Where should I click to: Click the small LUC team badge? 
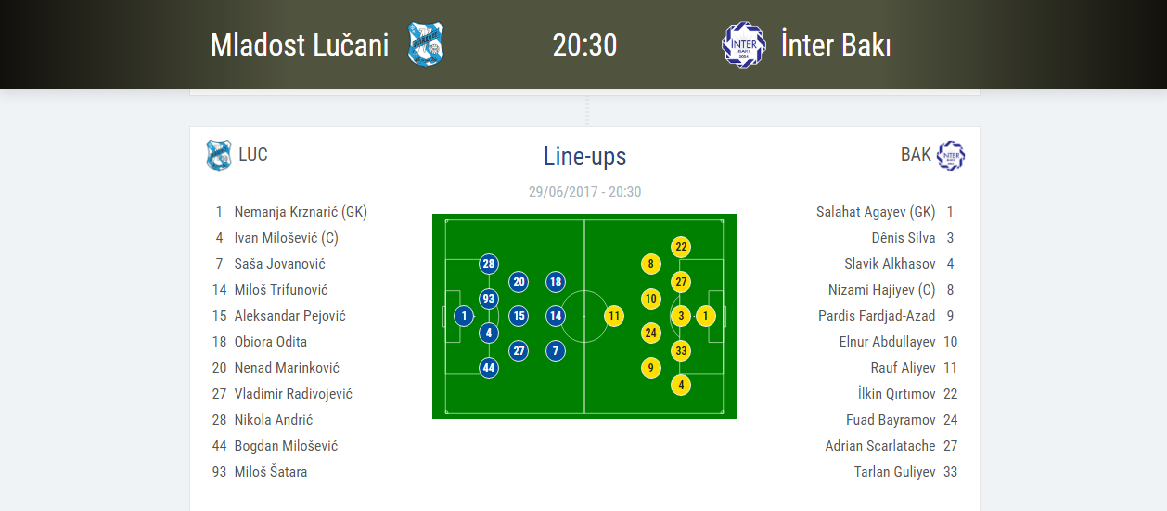[x=218, y=155]
